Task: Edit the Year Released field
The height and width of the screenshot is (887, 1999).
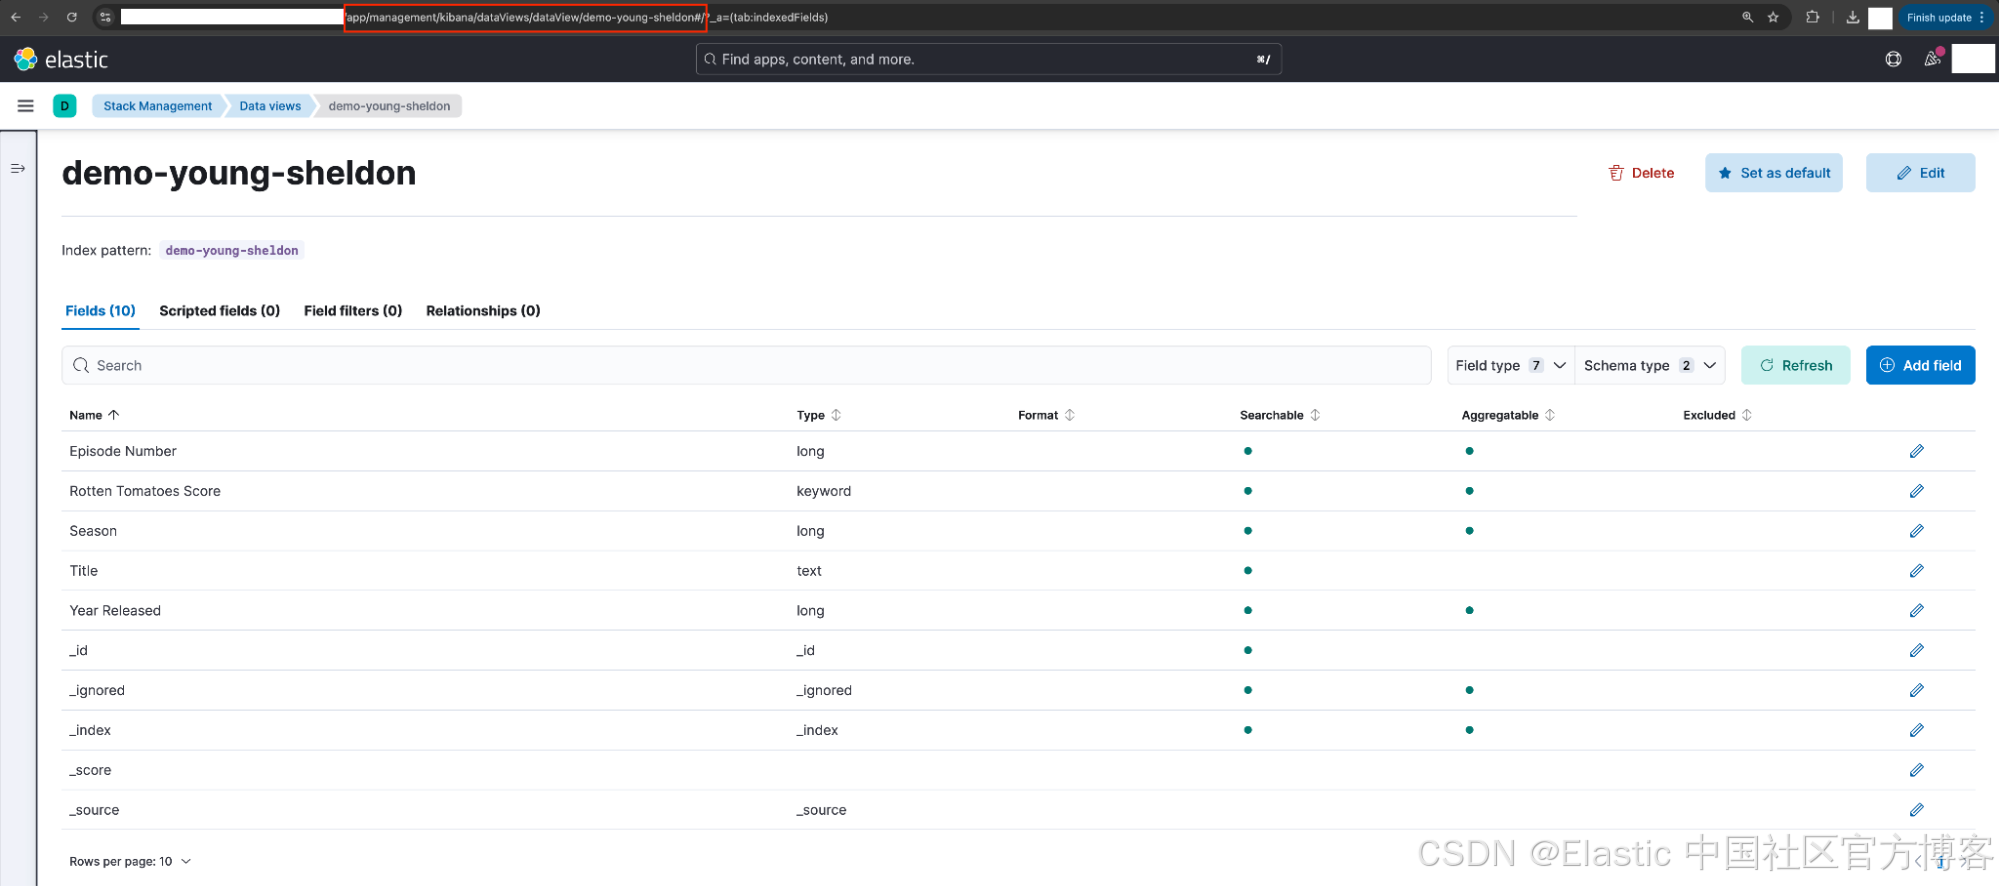Action: 1916,611
